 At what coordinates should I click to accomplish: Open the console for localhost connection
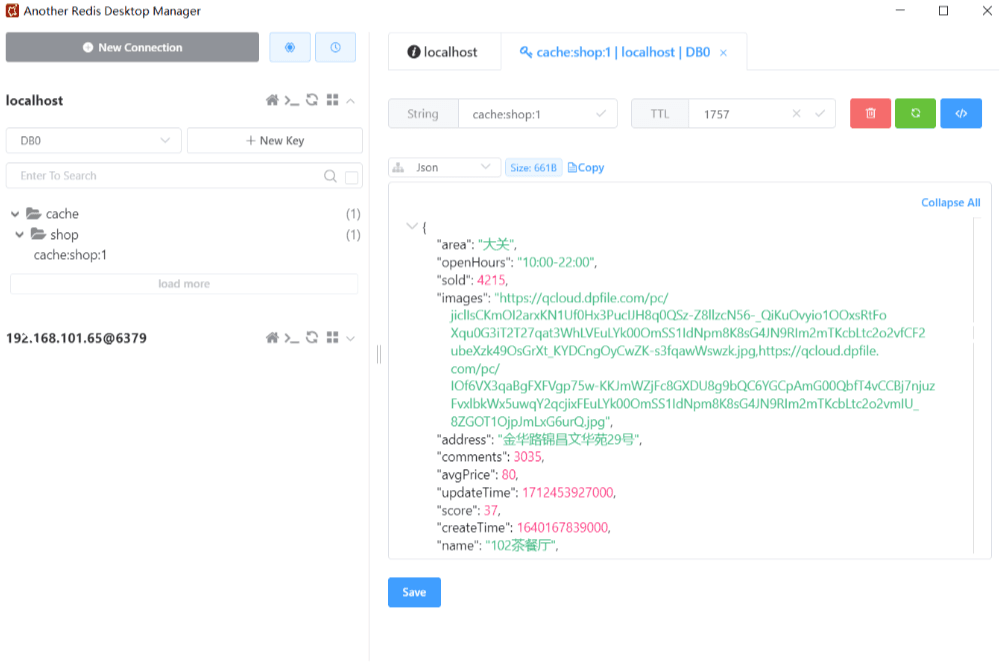click(291, 101)
